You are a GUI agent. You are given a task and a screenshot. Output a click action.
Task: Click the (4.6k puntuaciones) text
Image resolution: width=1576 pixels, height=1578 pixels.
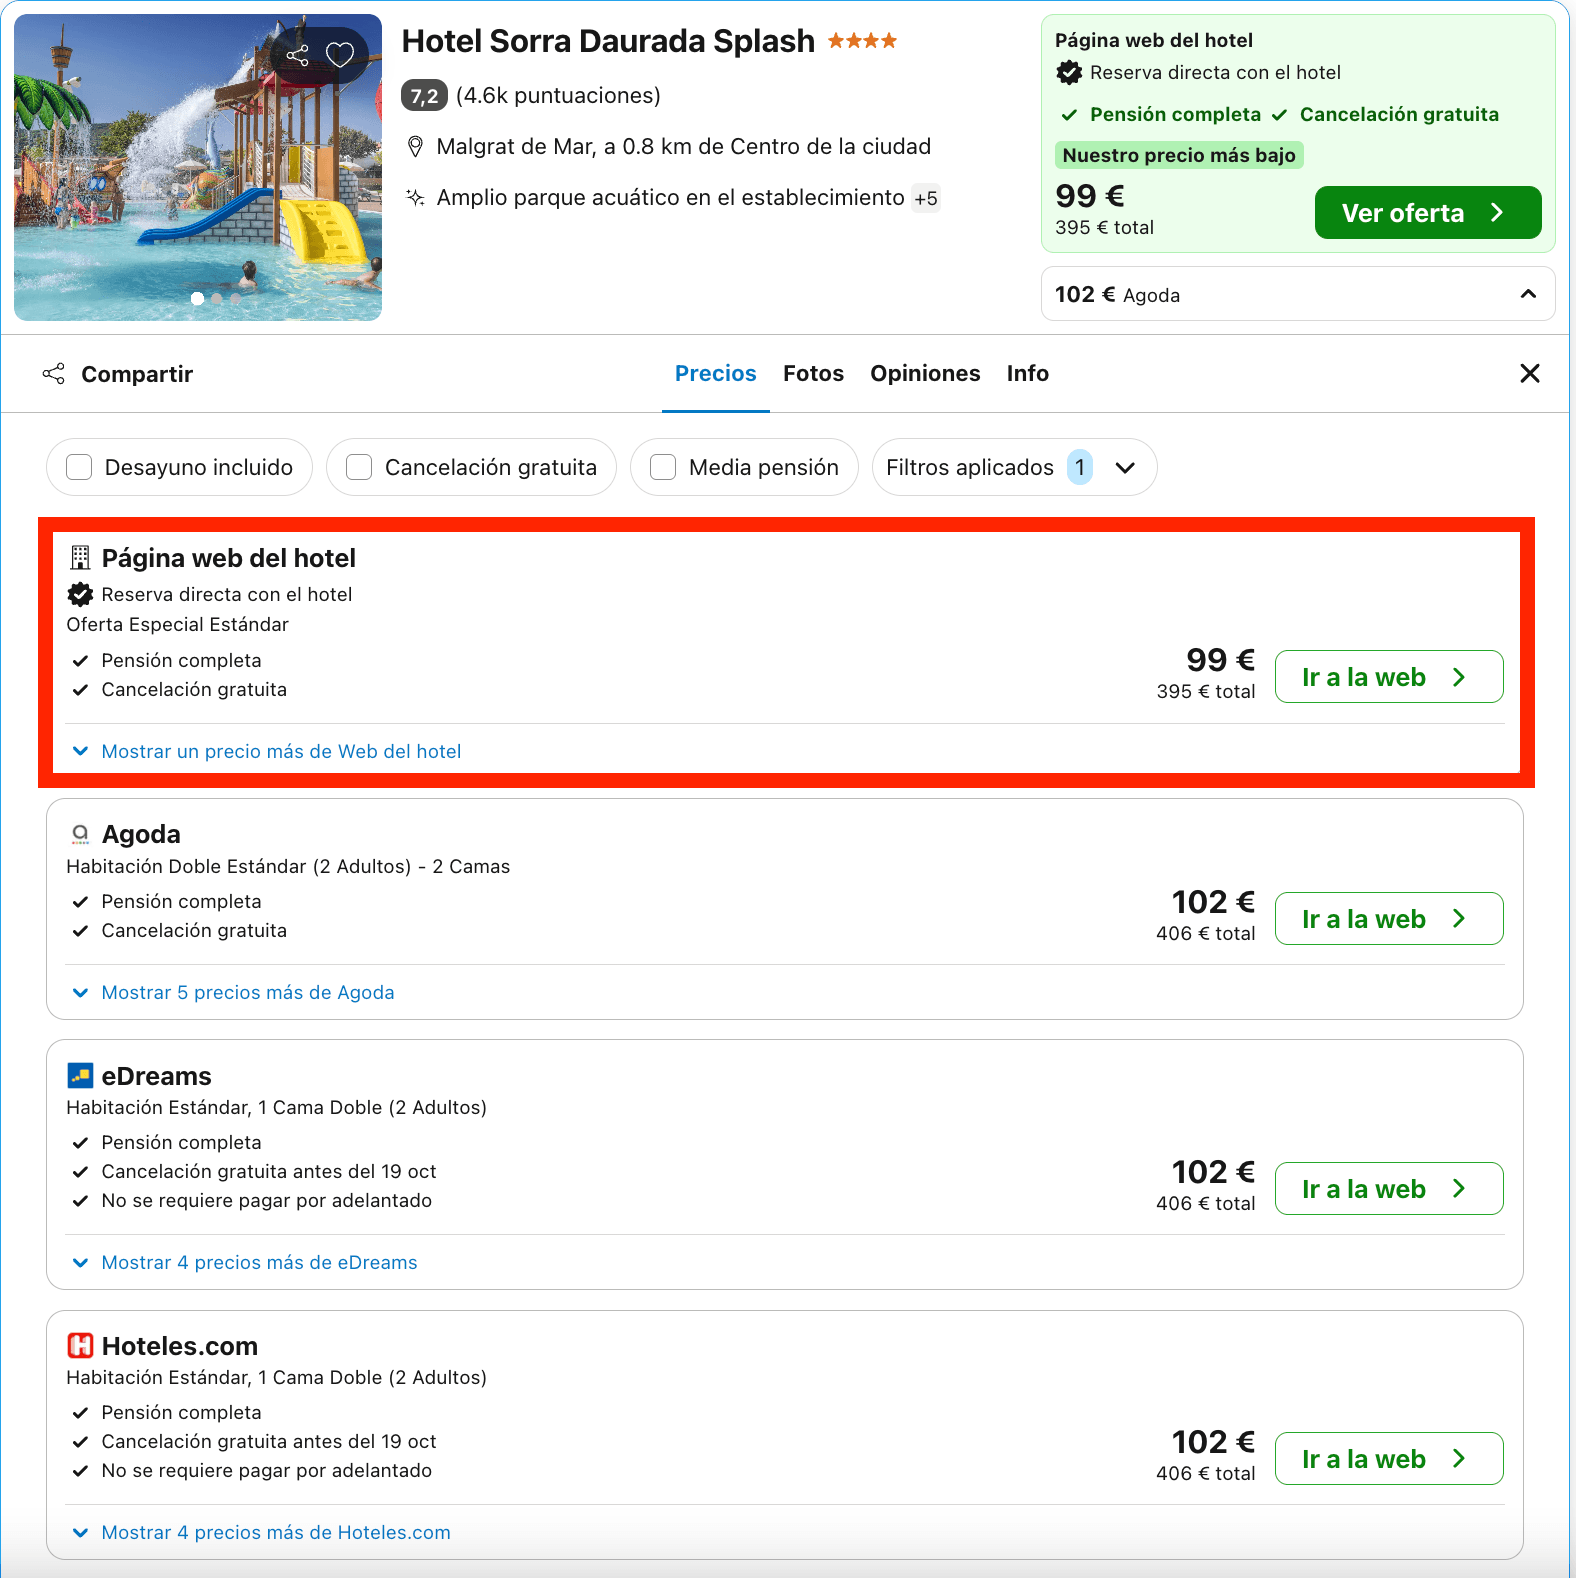pyautogui.click(x=558, y=96)
